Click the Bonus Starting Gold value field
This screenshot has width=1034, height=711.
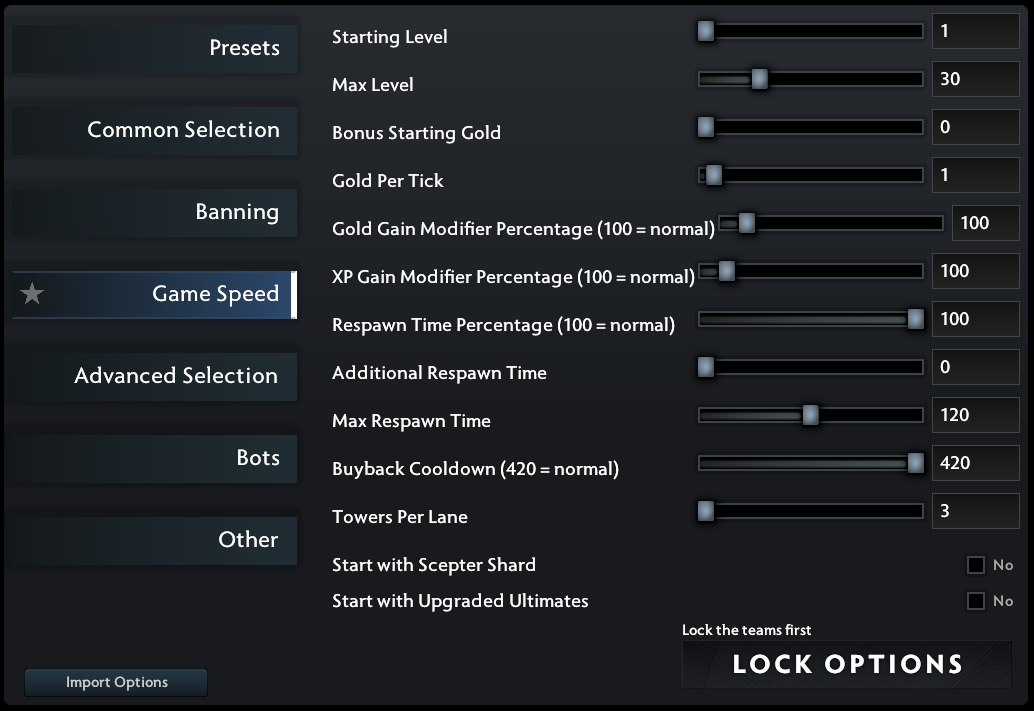[975, 127]
